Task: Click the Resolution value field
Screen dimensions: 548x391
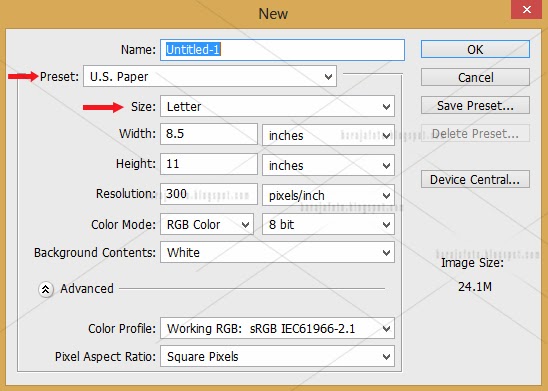Action: click(x=209, y=194)
